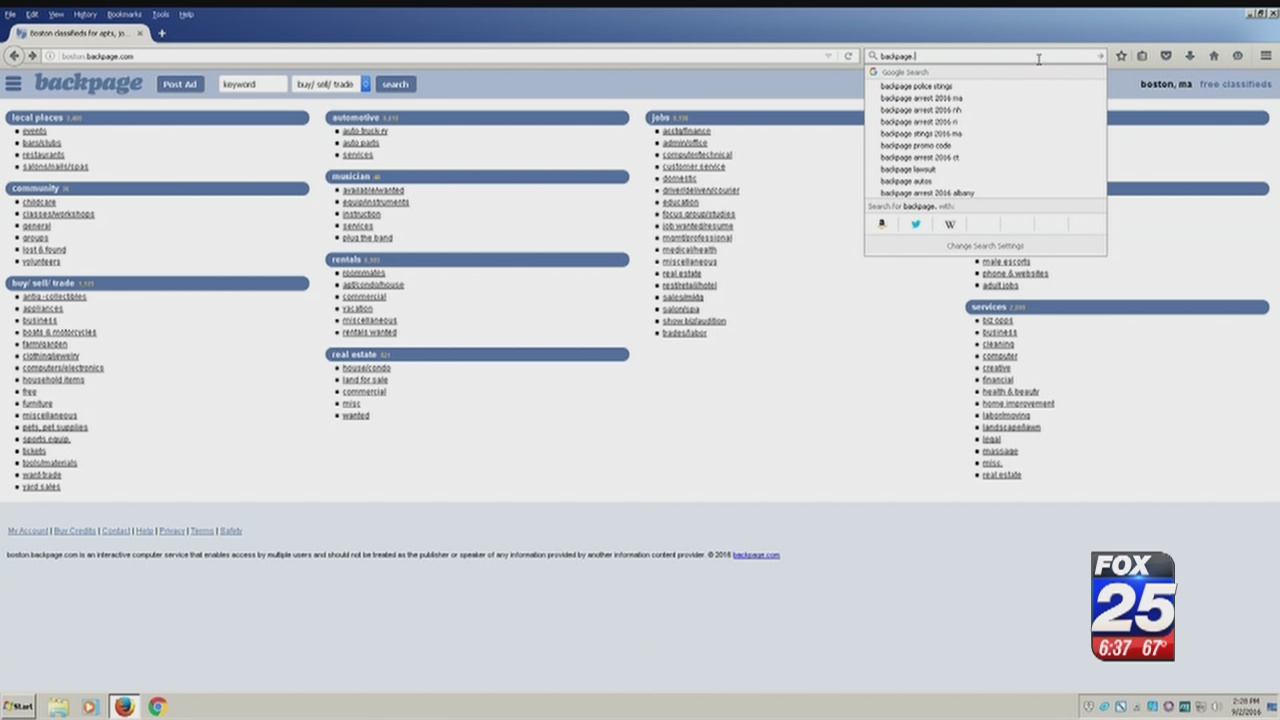Select the 'backpage police stings' suggestion
The image size is (1280, 720).
point(916,86)
